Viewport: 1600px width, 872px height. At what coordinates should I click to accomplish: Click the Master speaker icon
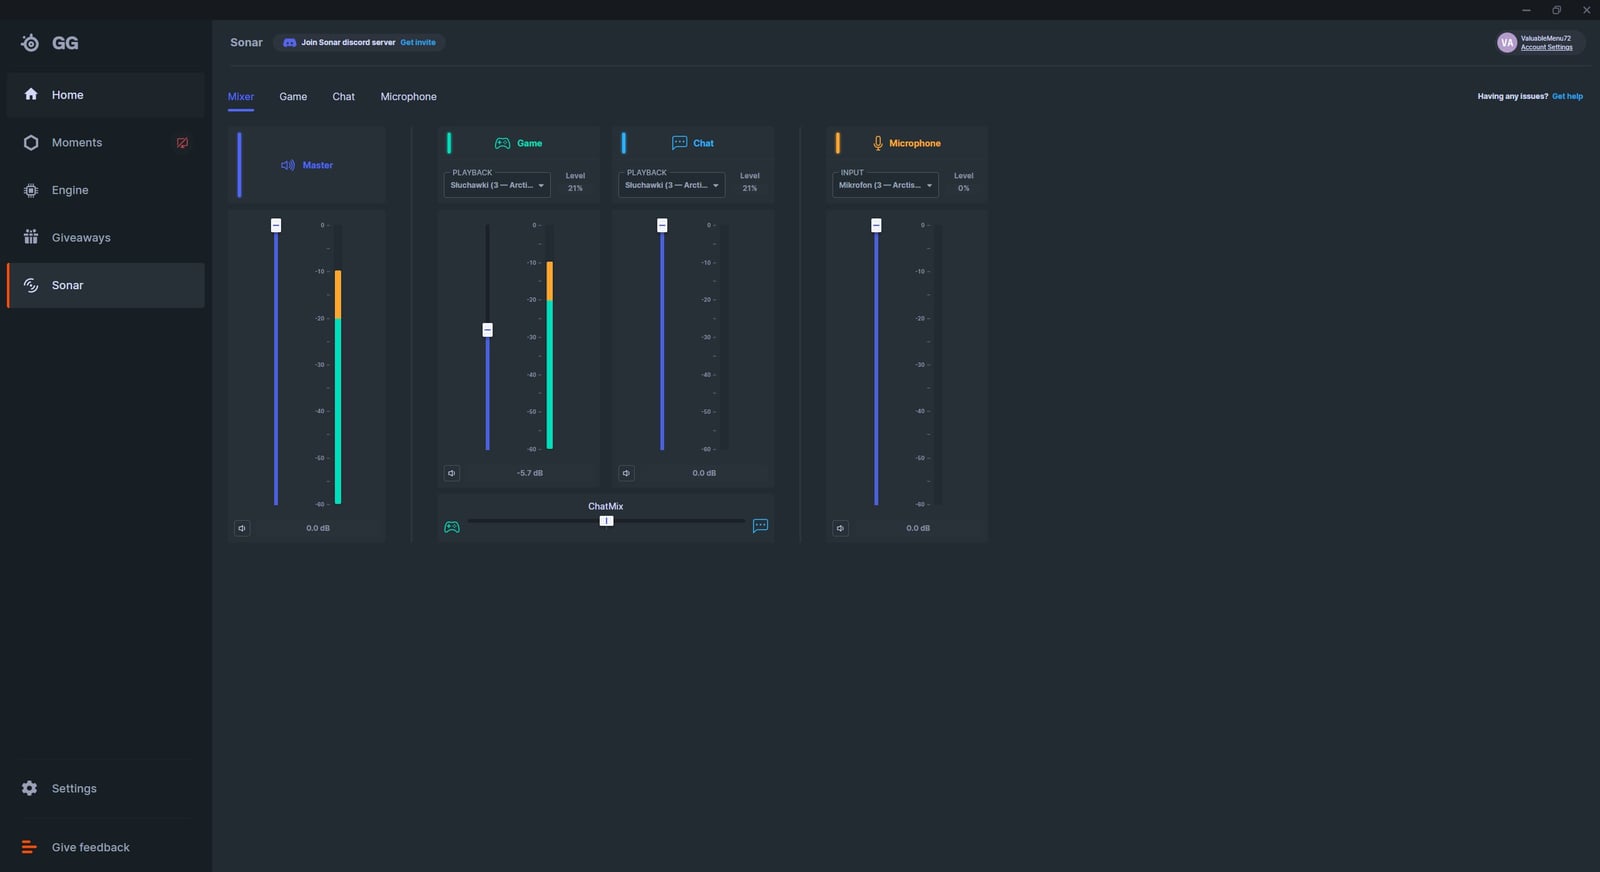click(288, 165)
